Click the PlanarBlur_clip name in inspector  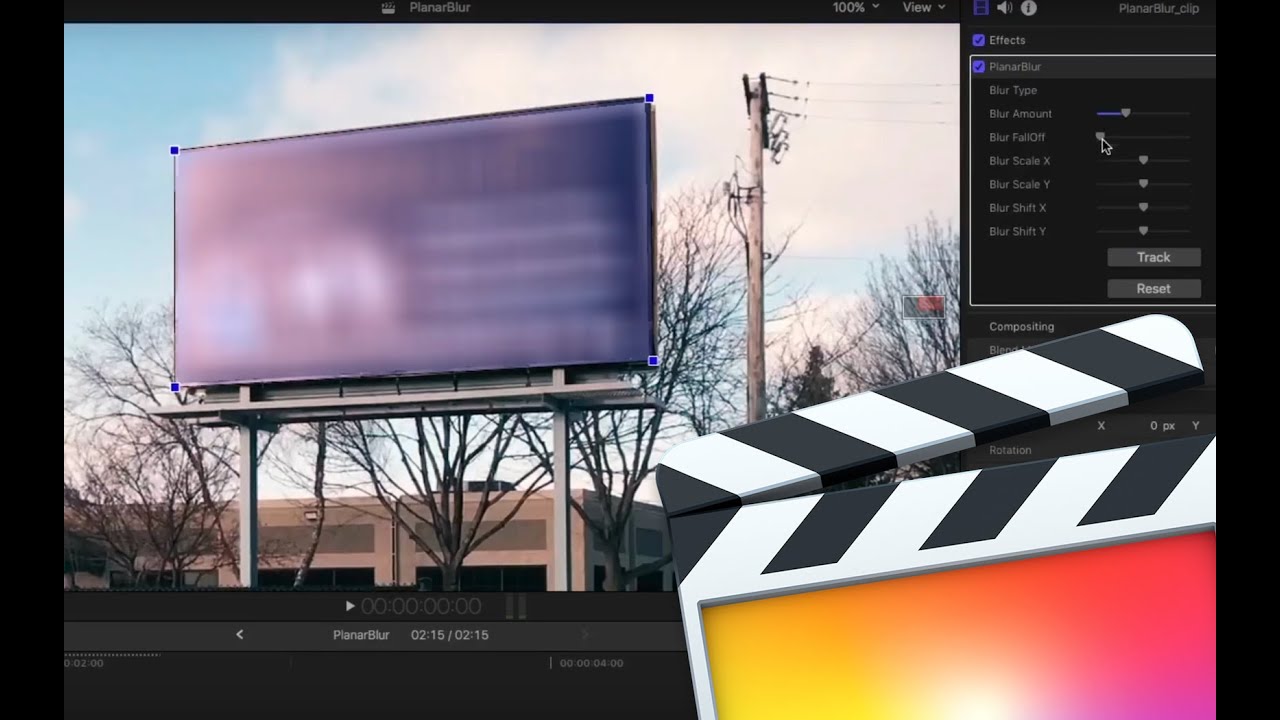(1159, 8)
